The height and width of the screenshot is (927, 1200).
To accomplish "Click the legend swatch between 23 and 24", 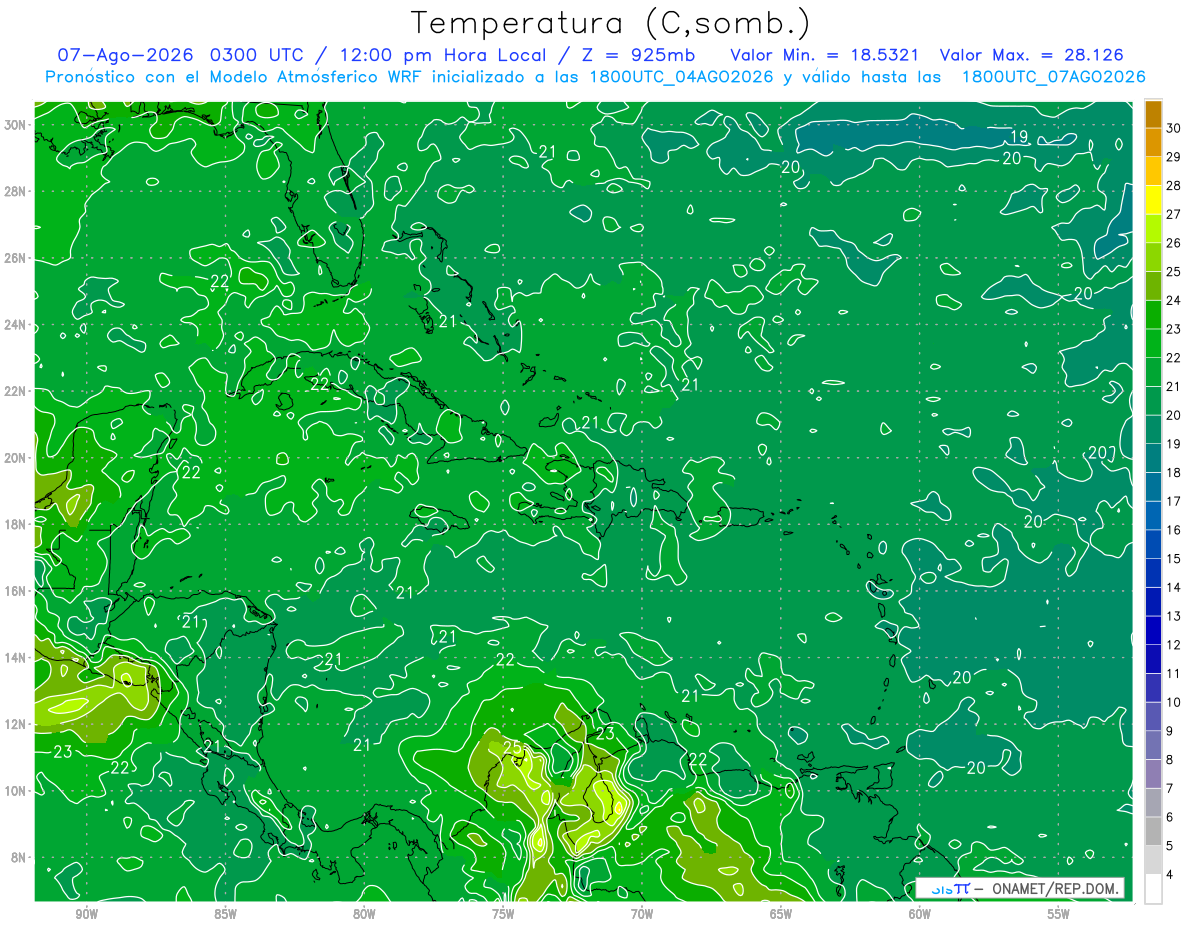I will tap(1153, 314).
